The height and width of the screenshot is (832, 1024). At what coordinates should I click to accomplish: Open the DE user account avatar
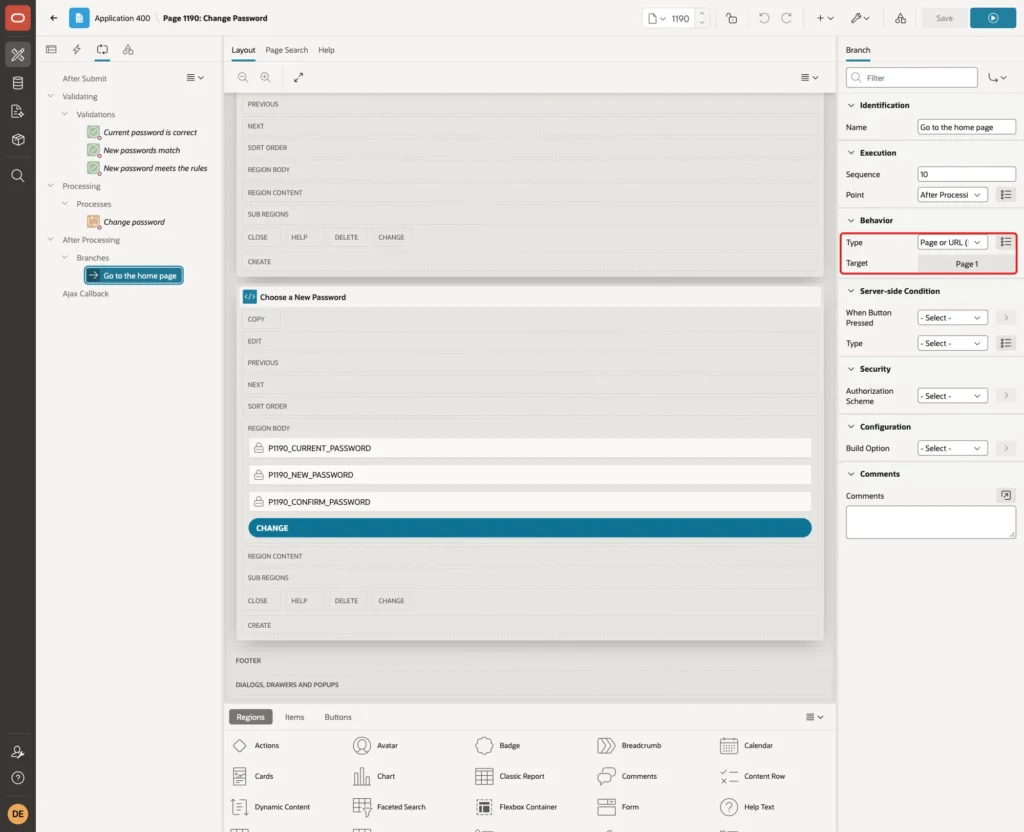18,814
